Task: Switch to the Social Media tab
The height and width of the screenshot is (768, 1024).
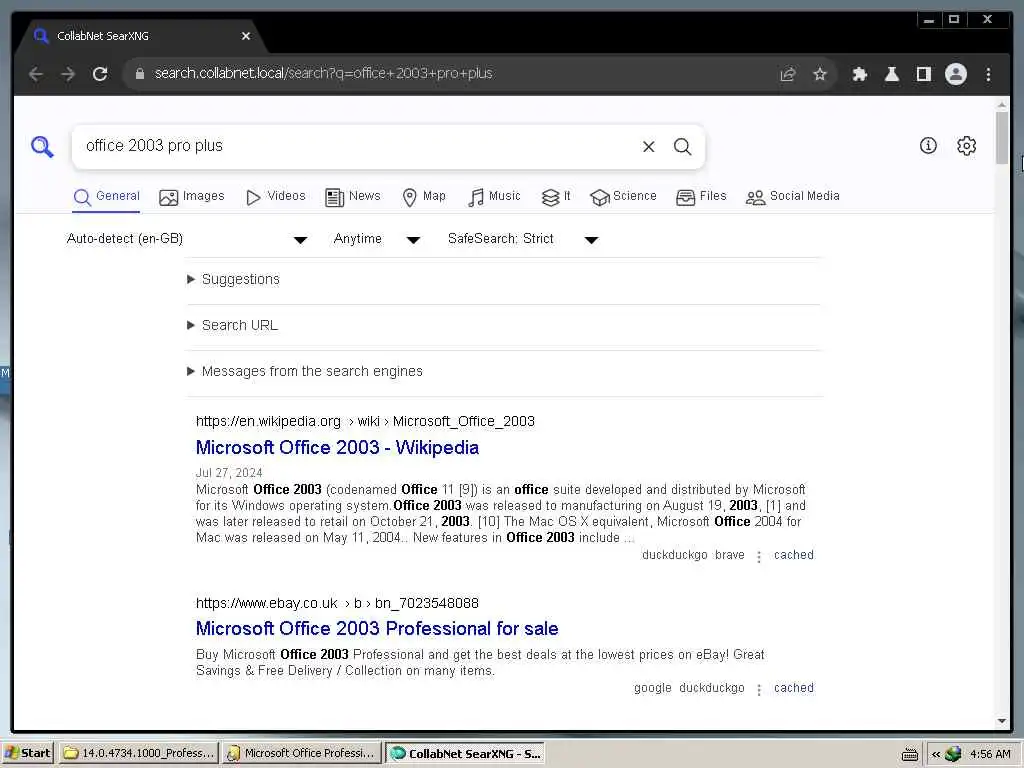Action: coord(793,197)
